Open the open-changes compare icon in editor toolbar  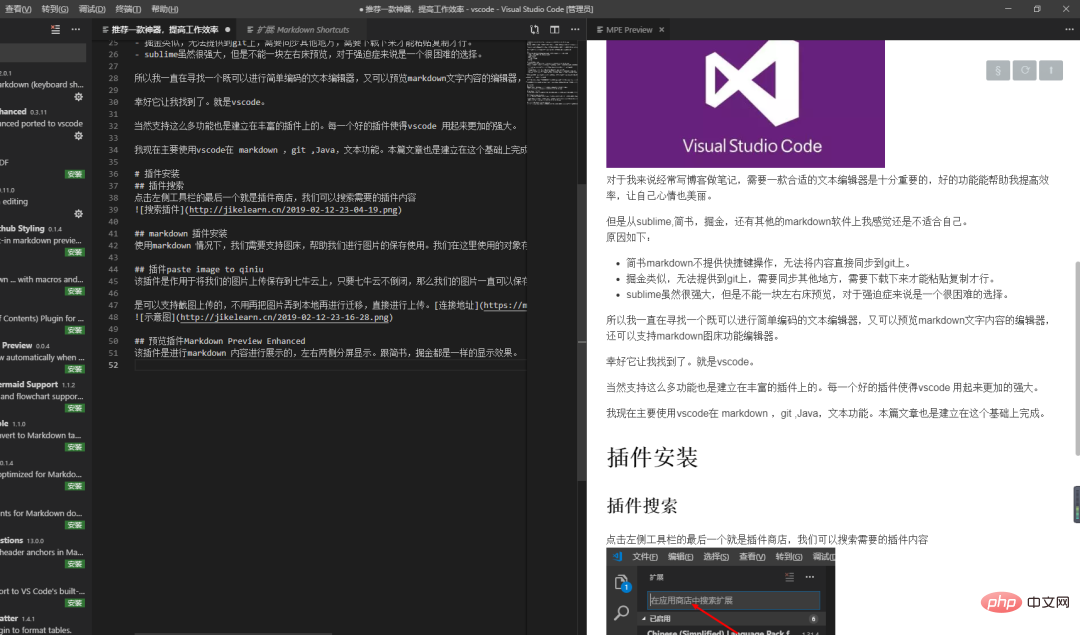point(535,30)
